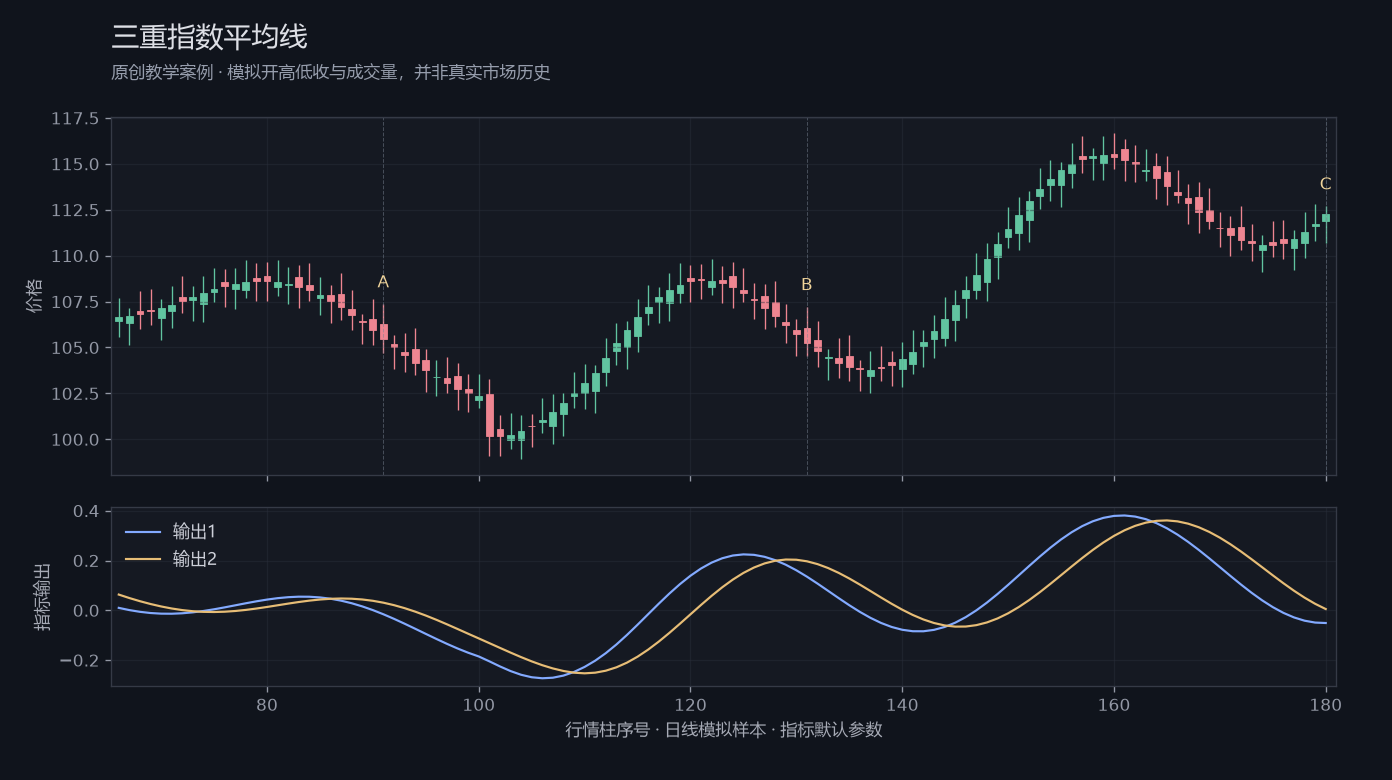Click marker label A on price chart
Image resolution: width=1392 pixels, height=780 pixels.
(383, 282)
